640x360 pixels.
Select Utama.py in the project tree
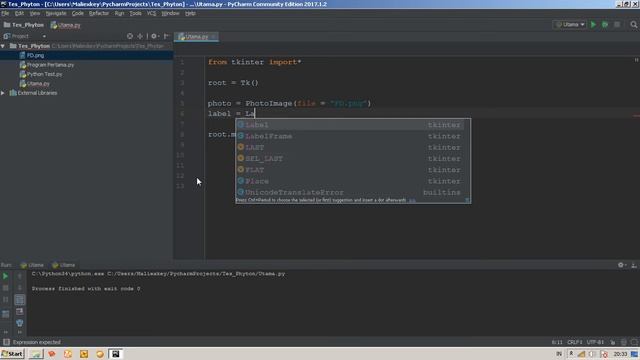[38, 84]
